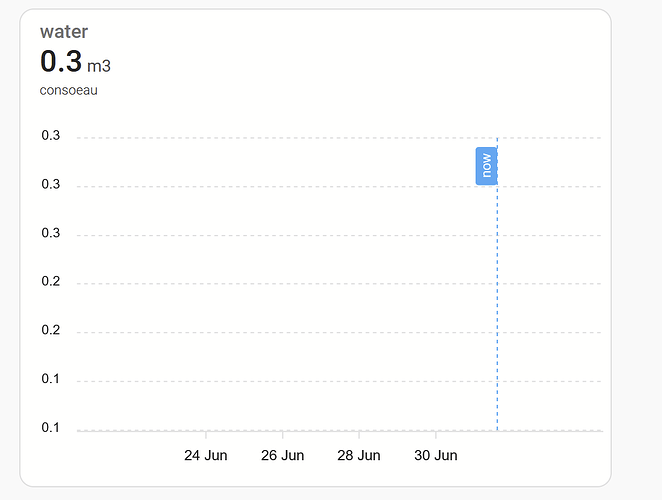Select the 30 Jun date label
662x500 pixels.
[435, 456]
